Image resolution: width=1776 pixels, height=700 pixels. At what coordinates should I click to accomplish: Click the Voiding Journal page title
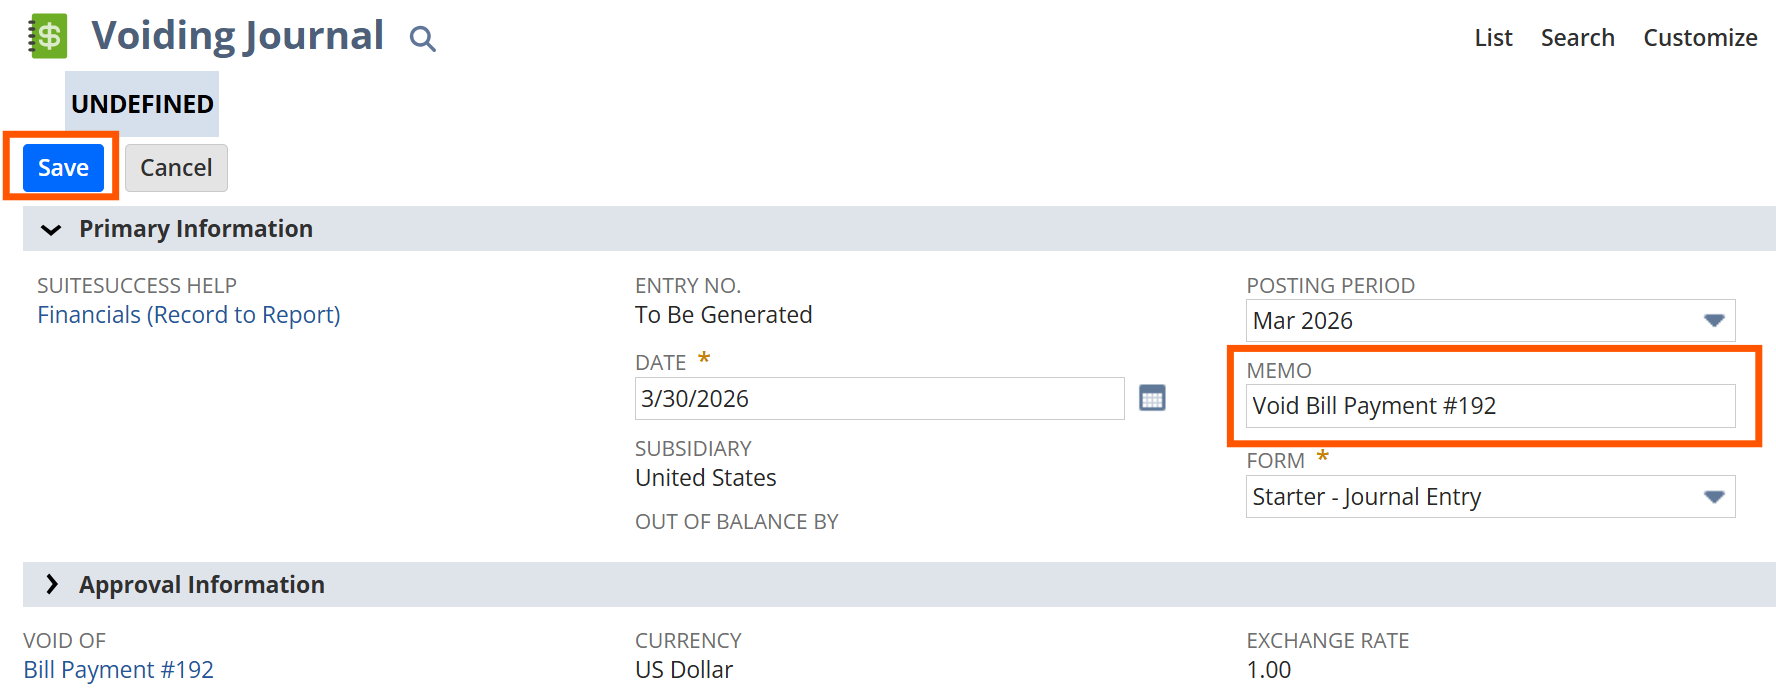point(238,36)
